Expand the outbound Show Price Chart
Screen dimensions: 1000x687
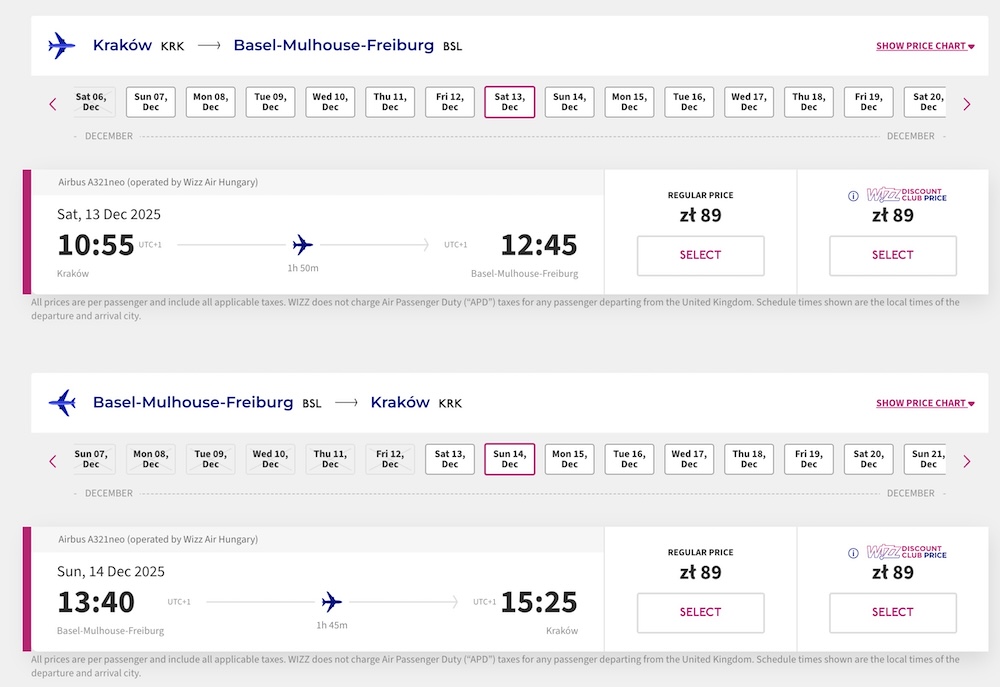coord(925,46)
